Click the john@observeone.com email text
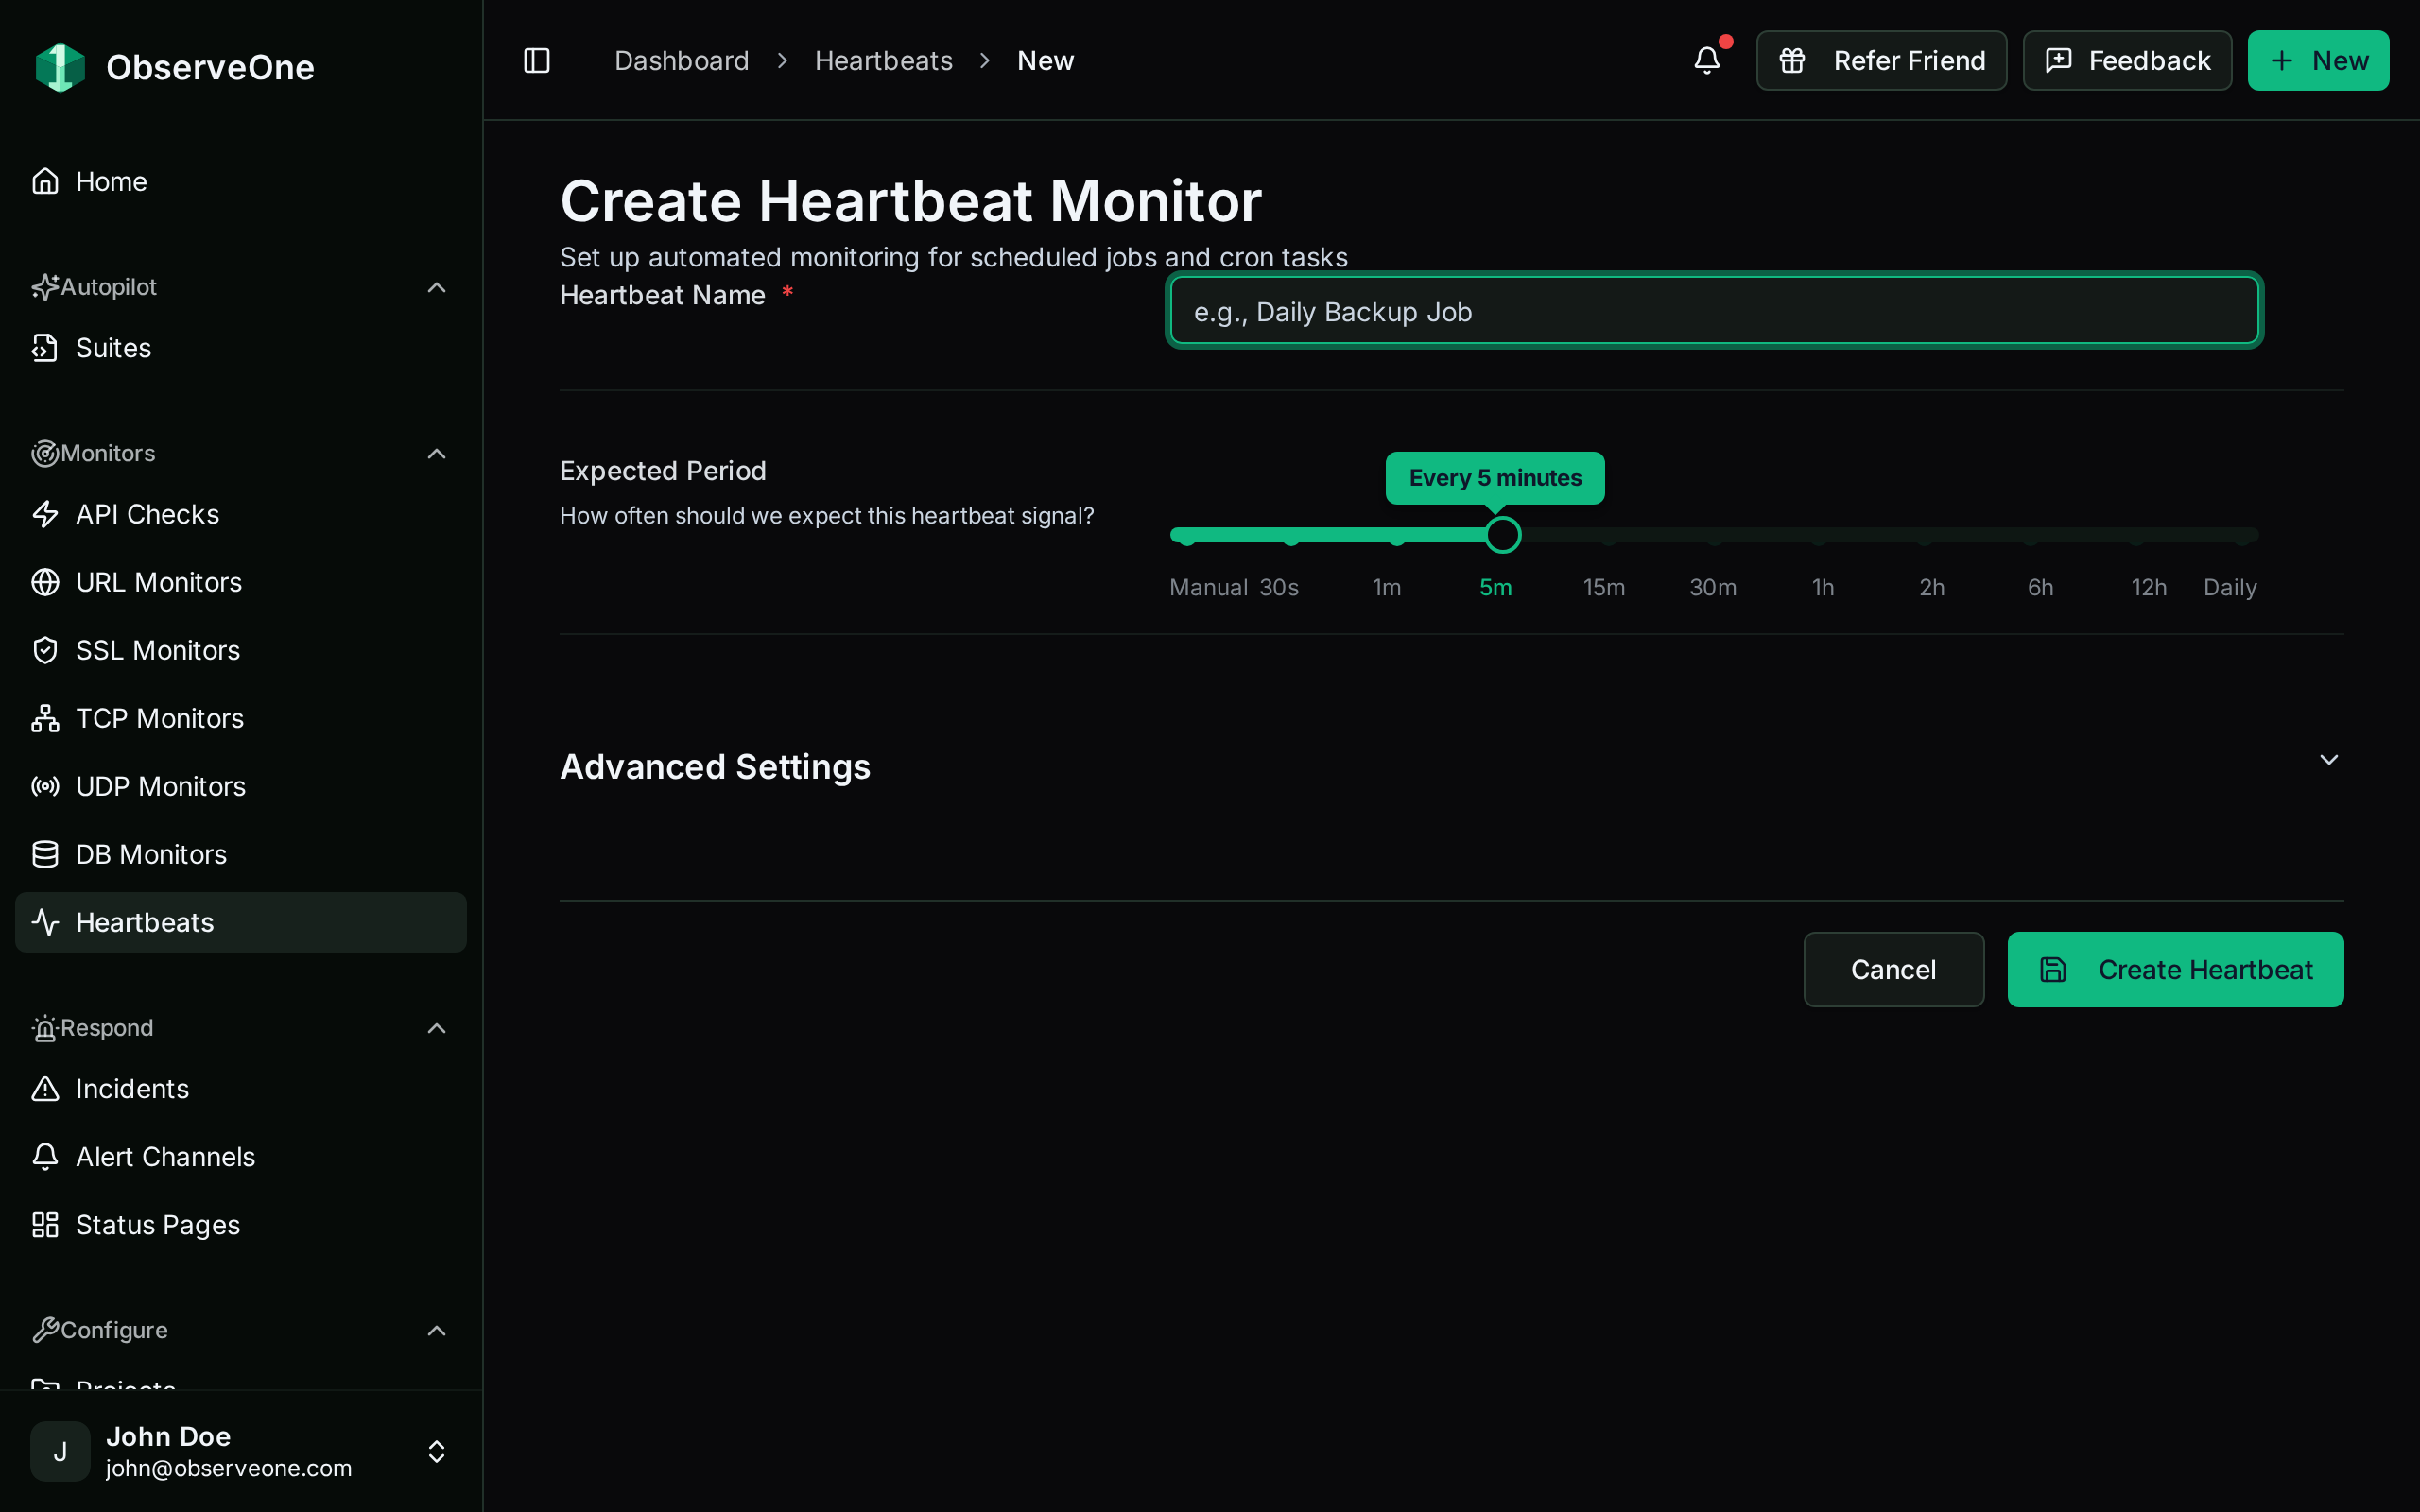Screen dimensions: 2420x1512 tap(229, 1468)
